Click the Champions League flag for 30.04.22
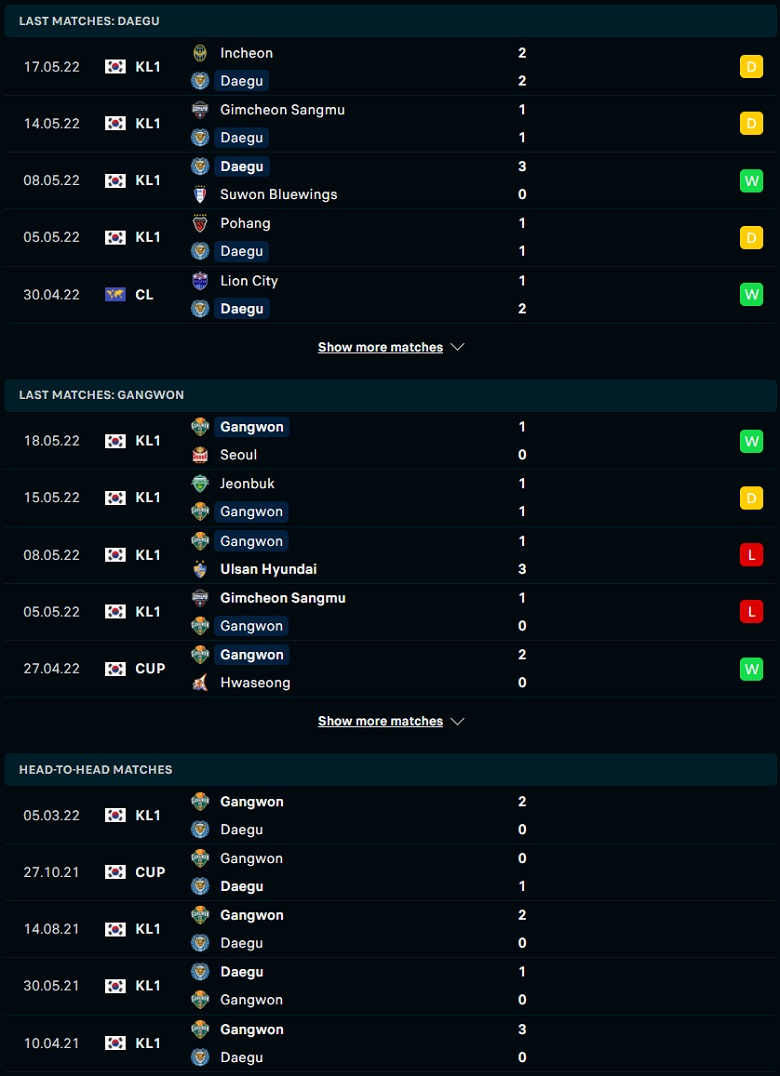Image resolution: width=780 pixels, height=1076 pixels. (x=115, y=295)
